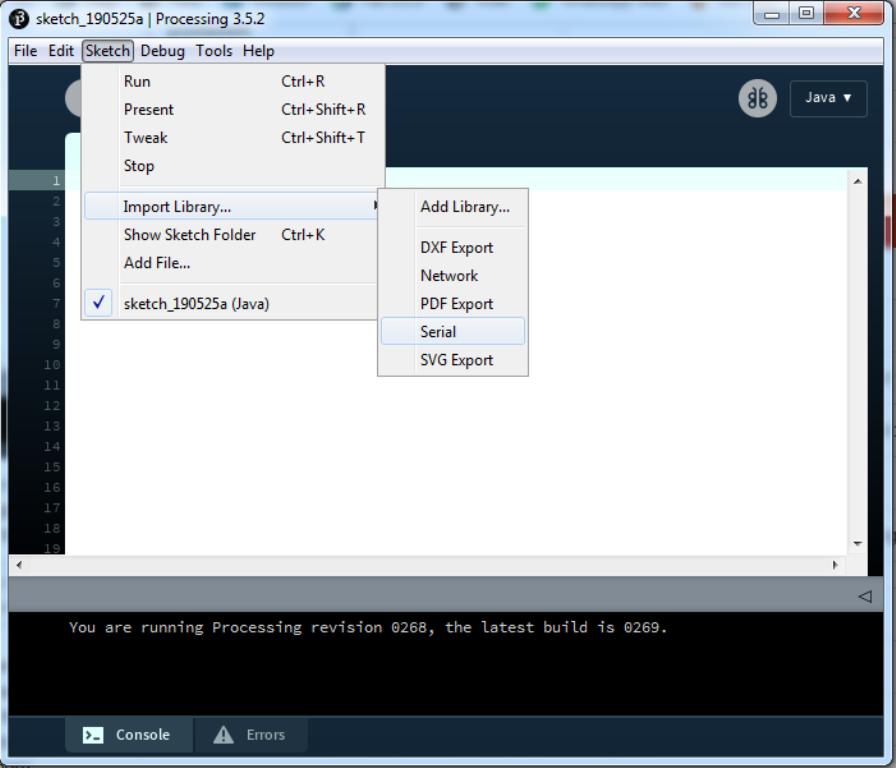Viewport: 896px width, 768px height.
Task: Maximize the Processing window
Action: [x=806, y=14]
